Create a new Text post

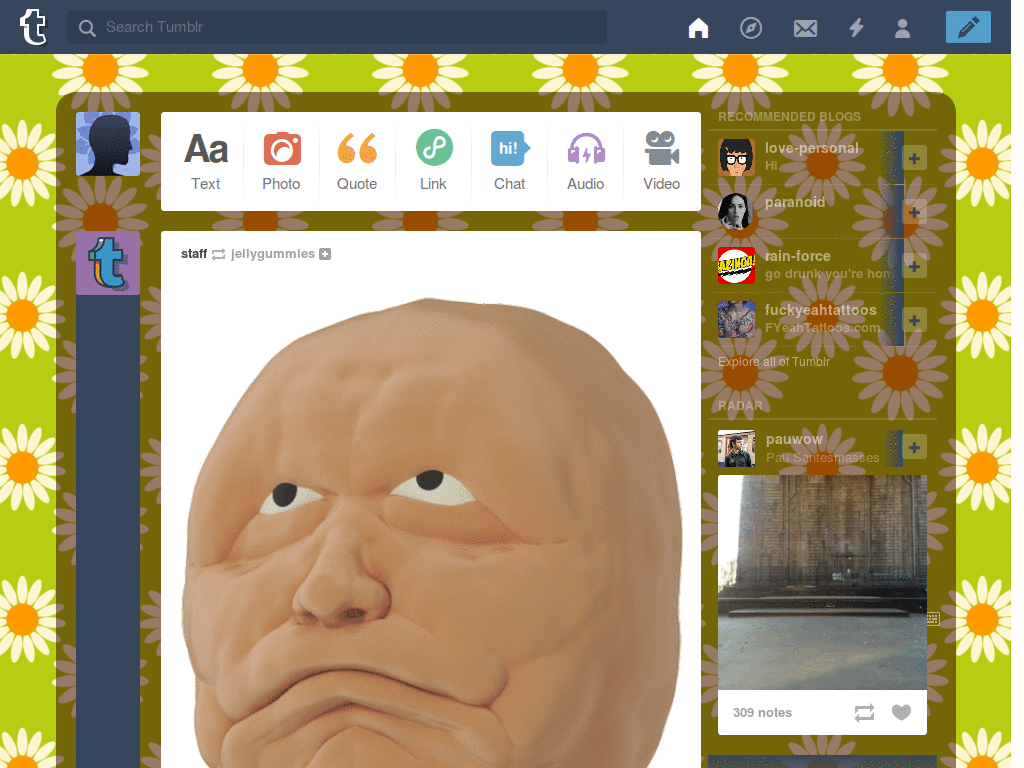point(206,161)
